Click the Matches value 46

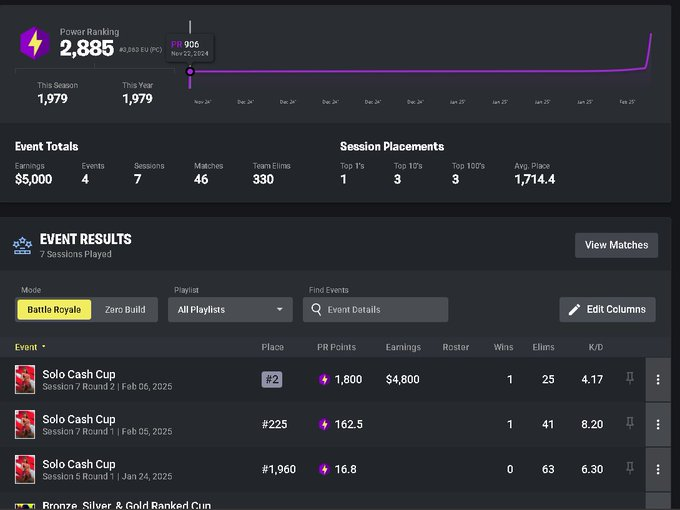coord(201,179)
